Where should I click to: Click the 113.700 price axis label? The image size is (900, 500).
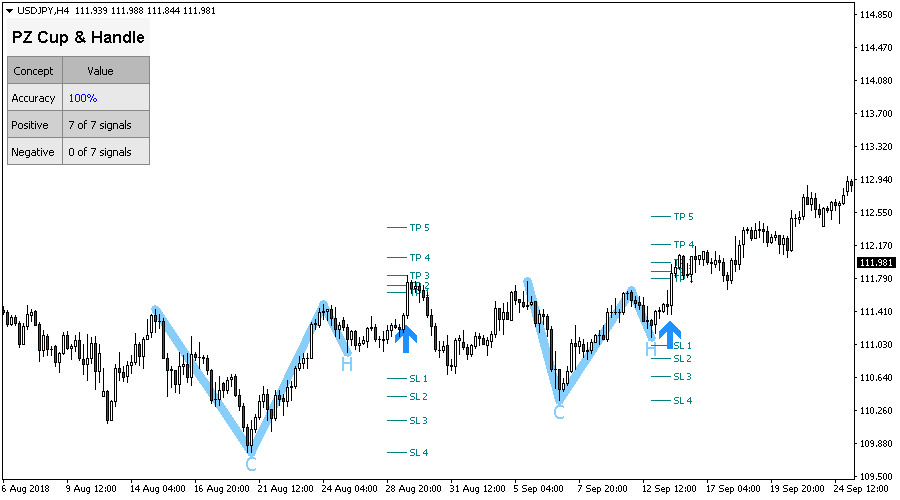tap(876, 114)
